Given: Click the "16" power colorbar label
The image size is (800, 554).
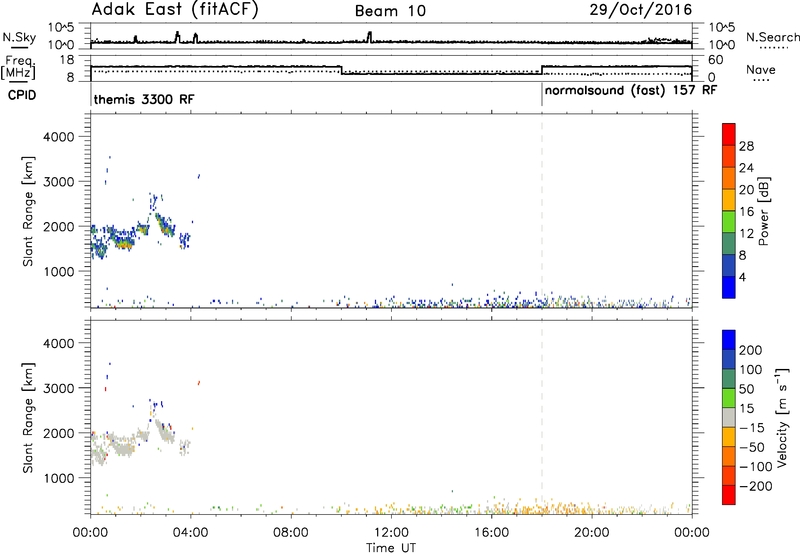Looking at the screenshot, I should [x=746, y=212].
